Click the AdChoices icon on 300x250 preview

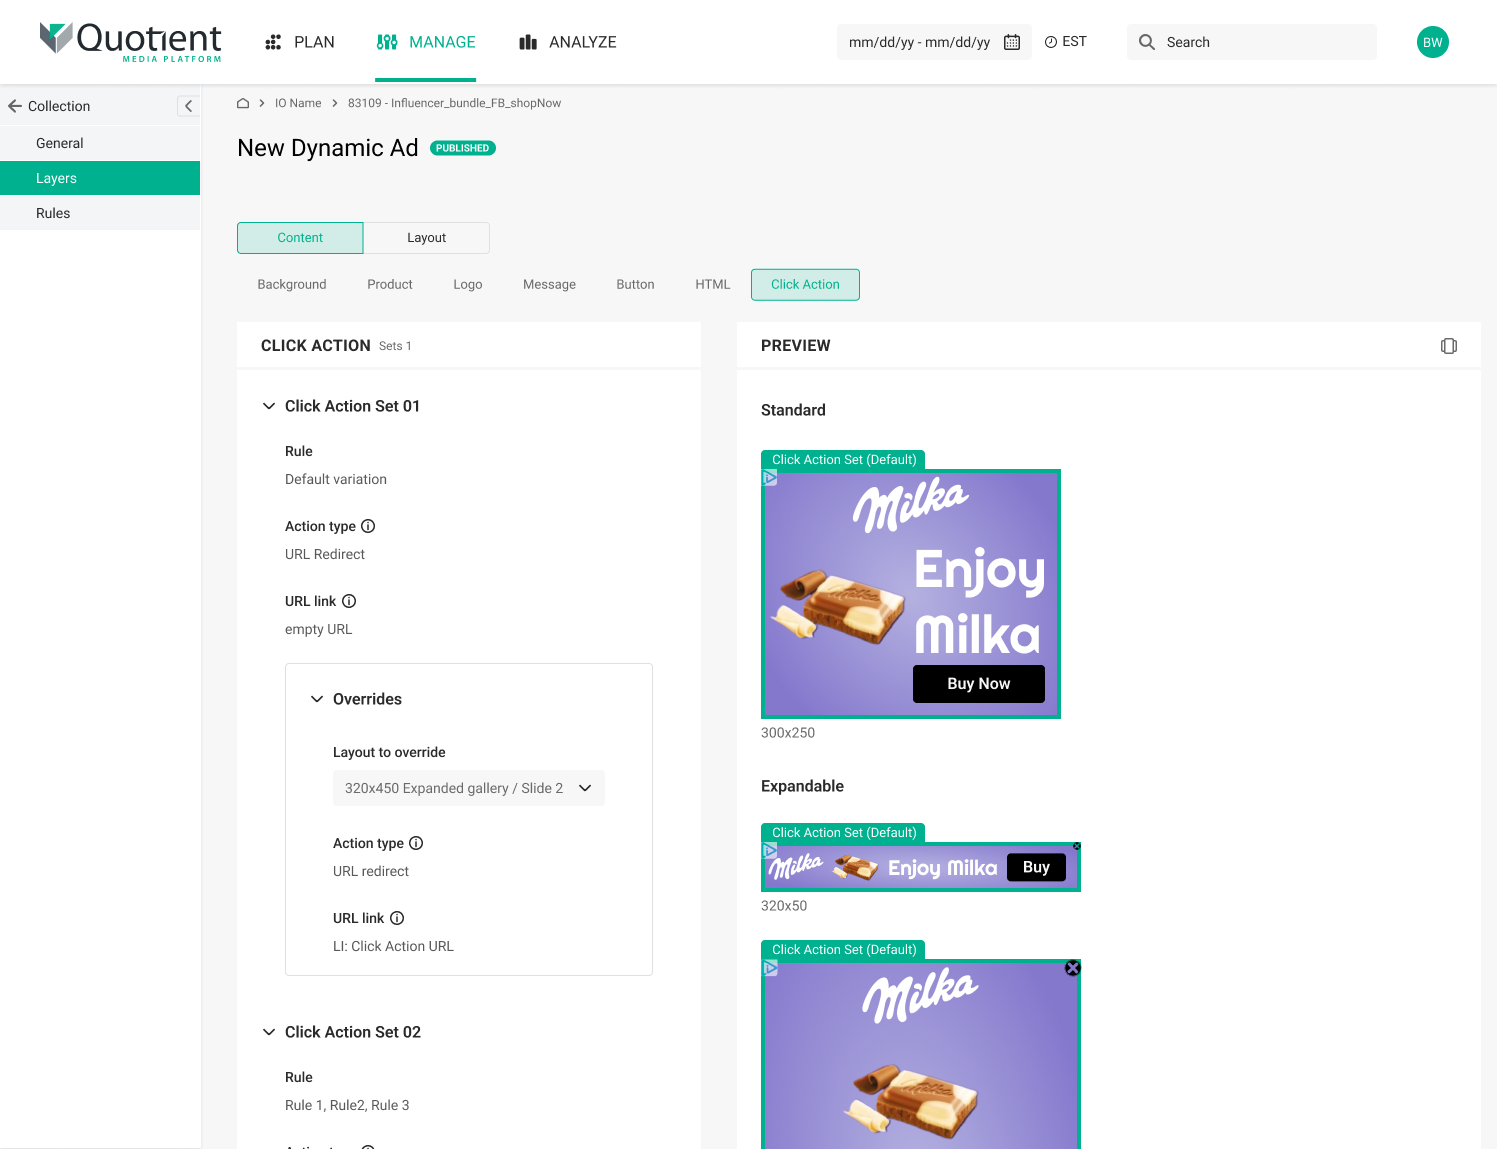tap(770, 478)
